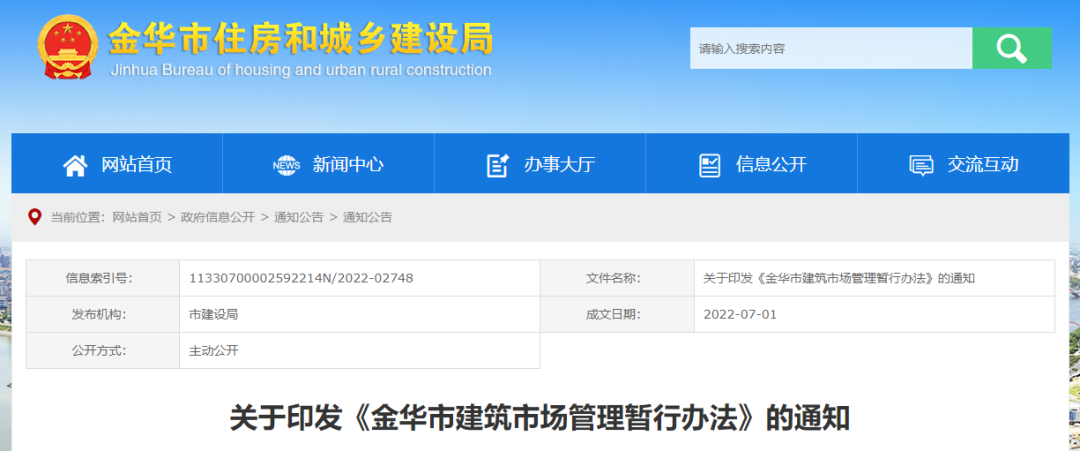Click the chat bubble icon beside 交流互动
Viewport: 1080px width, 451px height.
(x=921, y=165)
